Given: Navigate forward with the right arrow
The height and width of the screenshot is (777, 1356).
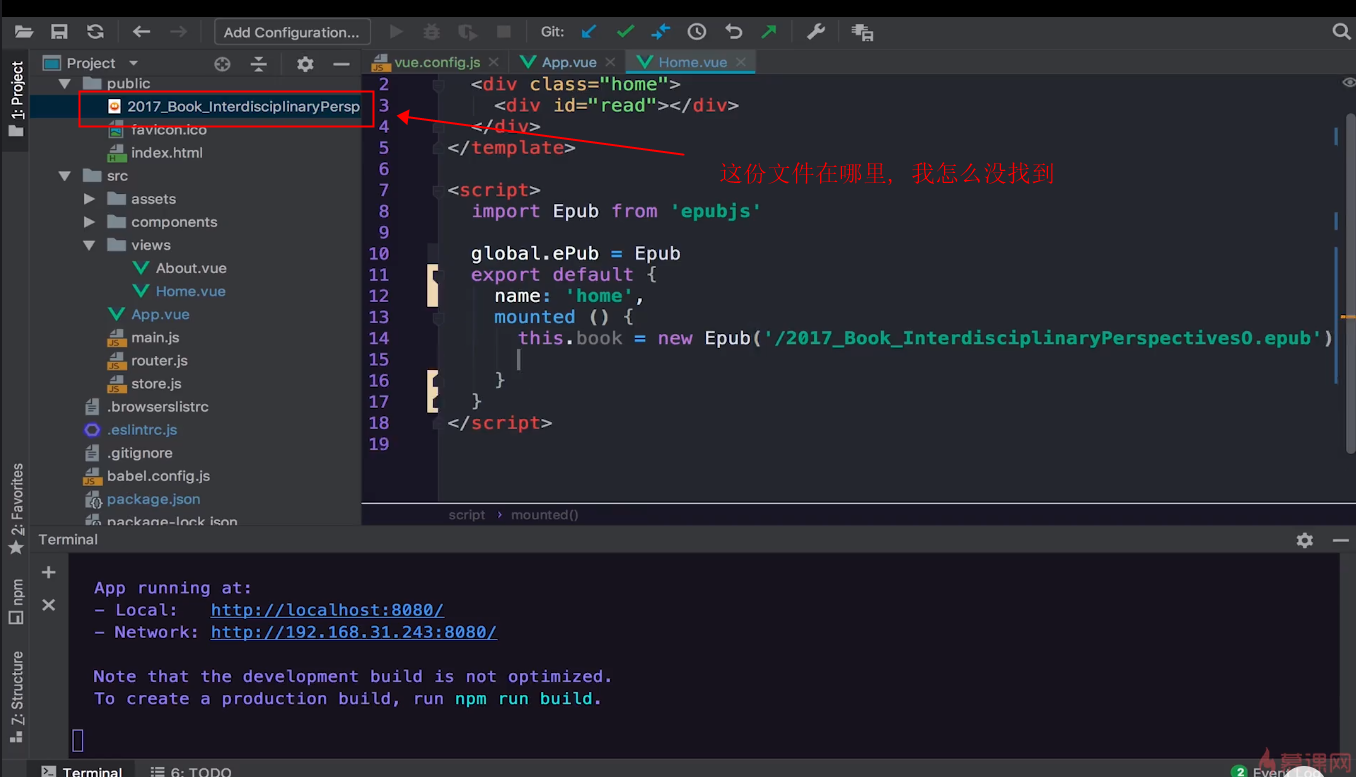Looking at the screenshot, I should pos(178,32).
